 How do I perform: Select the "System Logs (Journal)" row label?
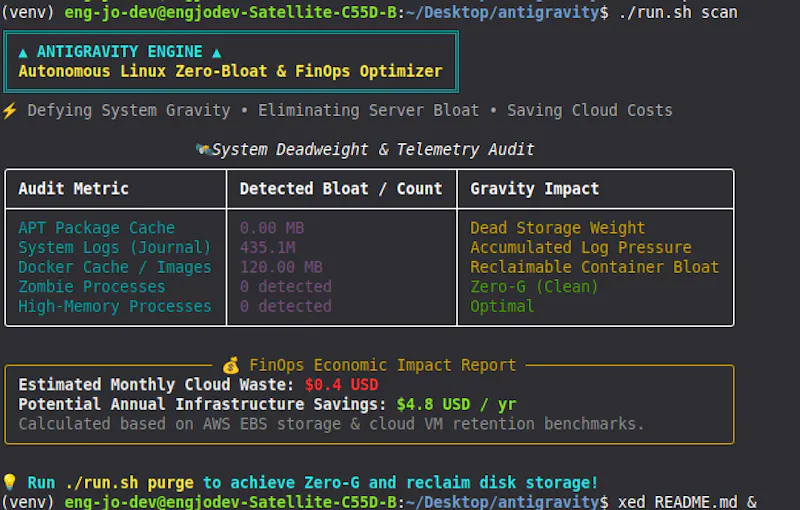click(x=115, y=247)
